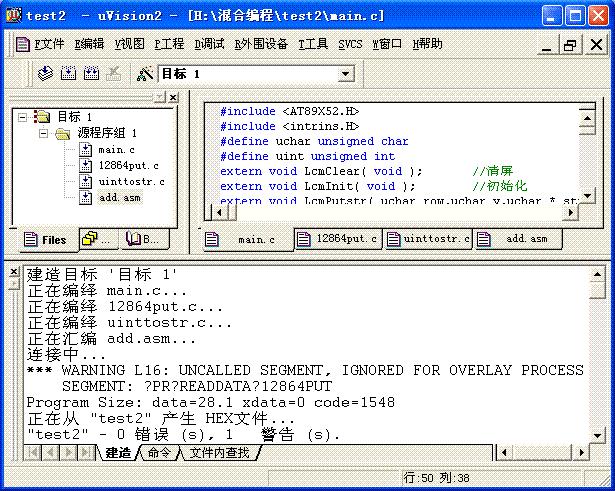Switch to uinttostr.c editor tab
This screenshot has width=615, height=491.
point(428,238)
